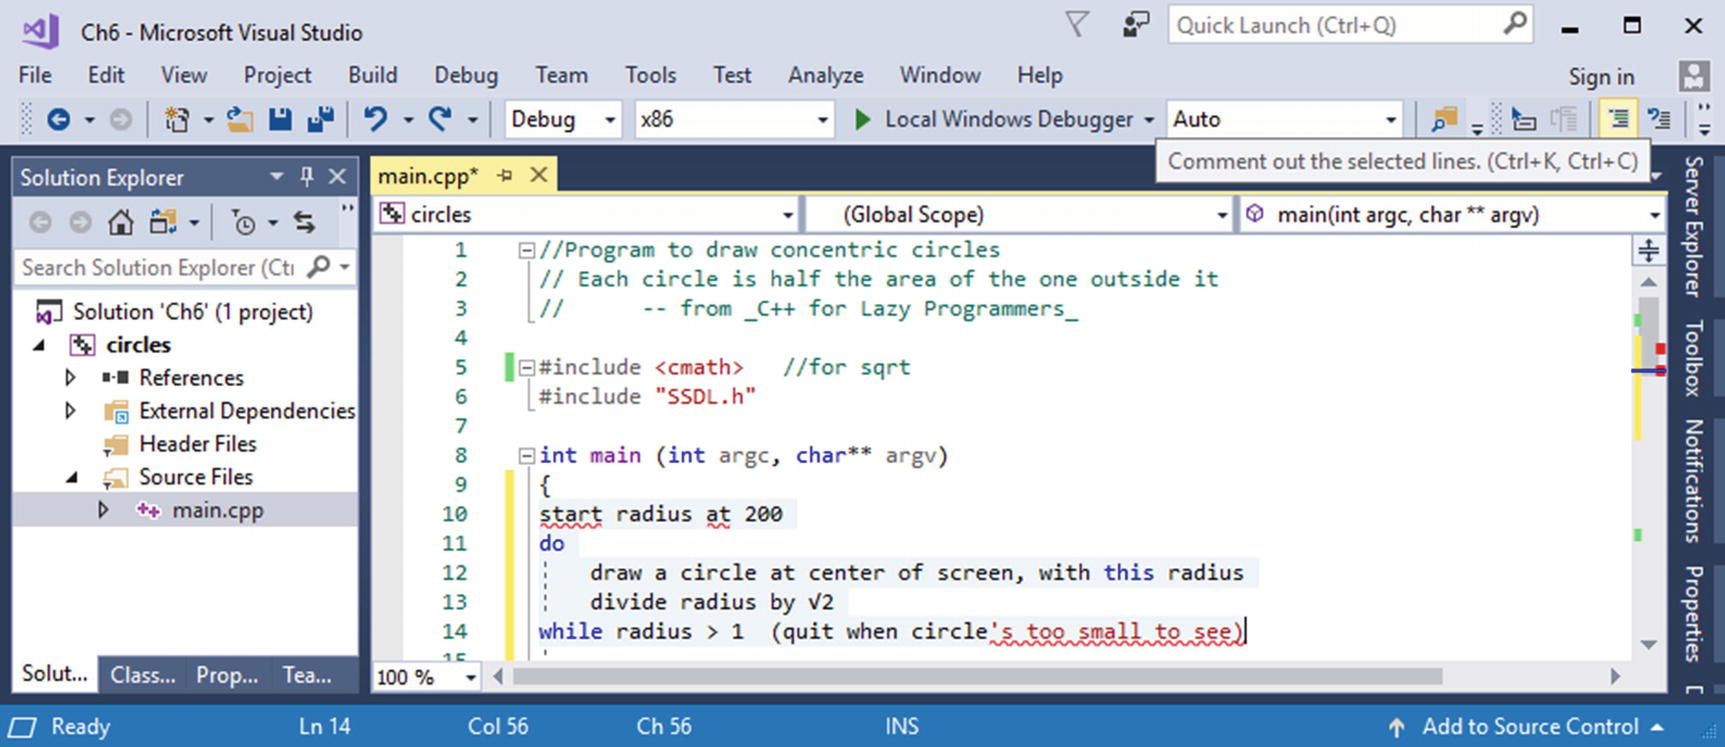Click Sign in link
The image size is (1725, 747).
coord(1601,77)
